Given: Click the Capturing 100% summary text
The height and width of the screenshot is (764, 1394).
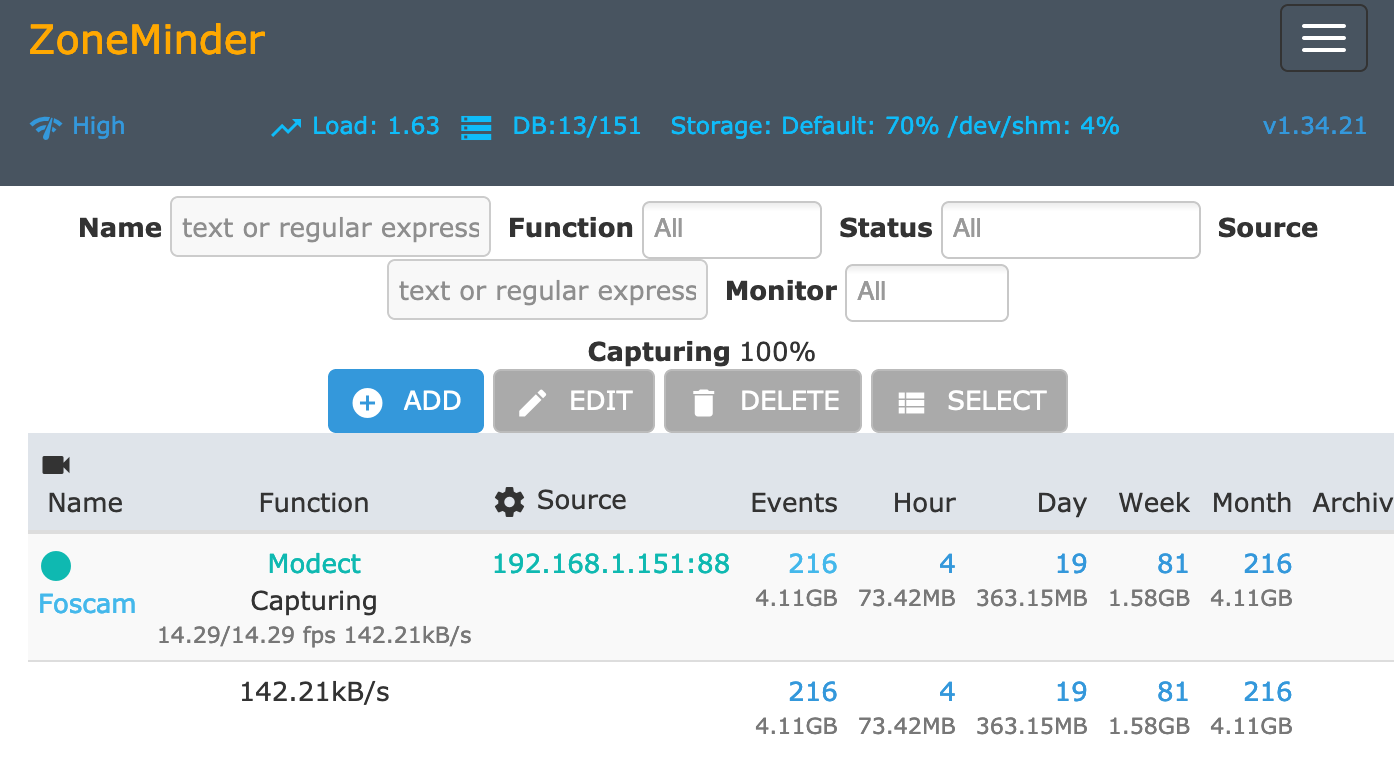Looking at the screenshot, I should (x=701, y=352).
